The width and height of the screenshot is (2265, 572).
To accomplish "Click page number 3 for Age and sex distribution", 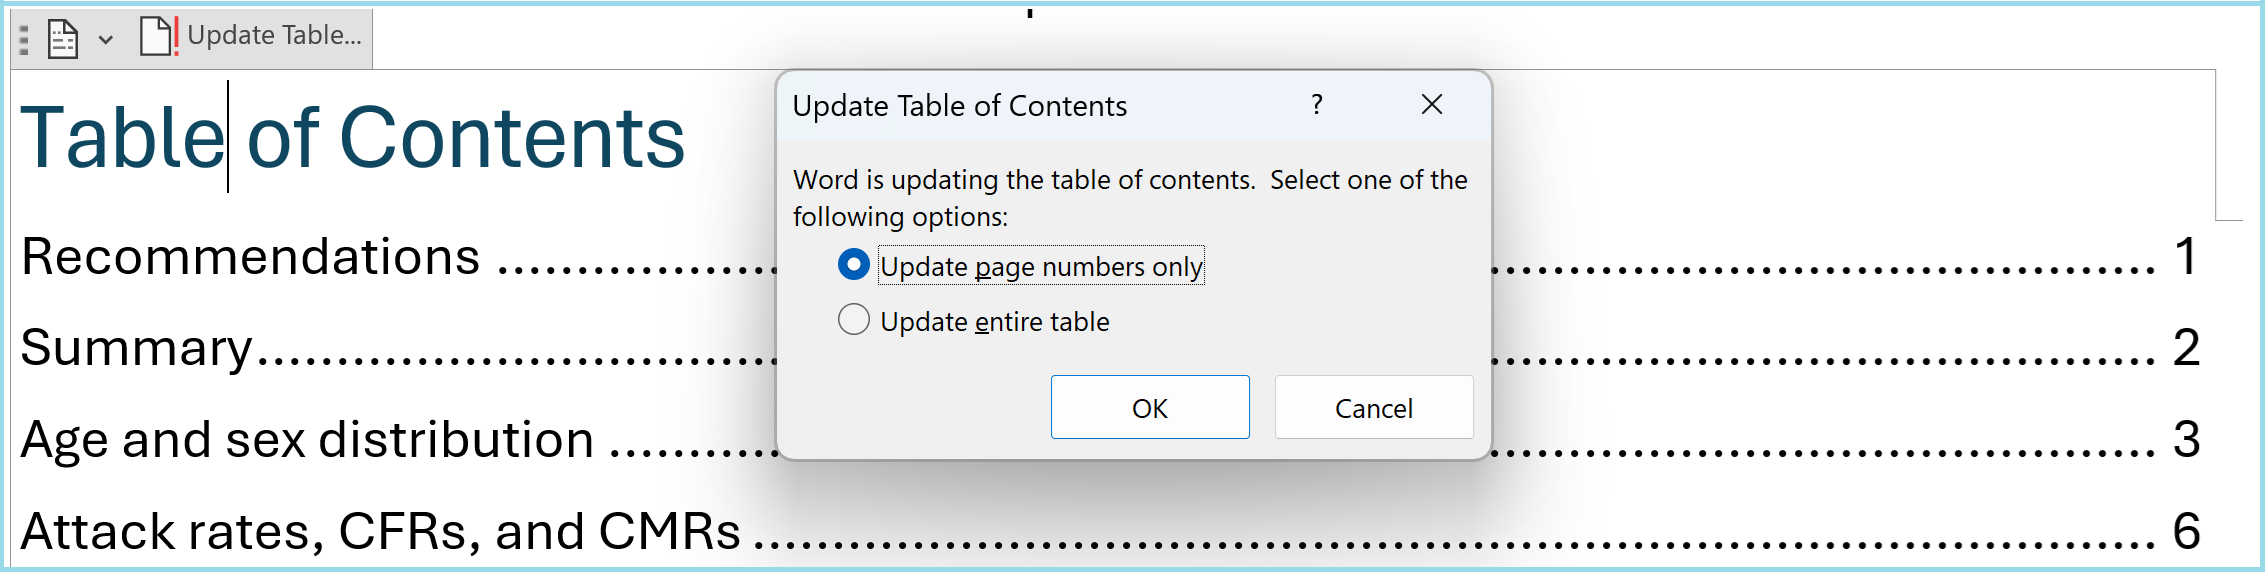I will pos(2186,440).
